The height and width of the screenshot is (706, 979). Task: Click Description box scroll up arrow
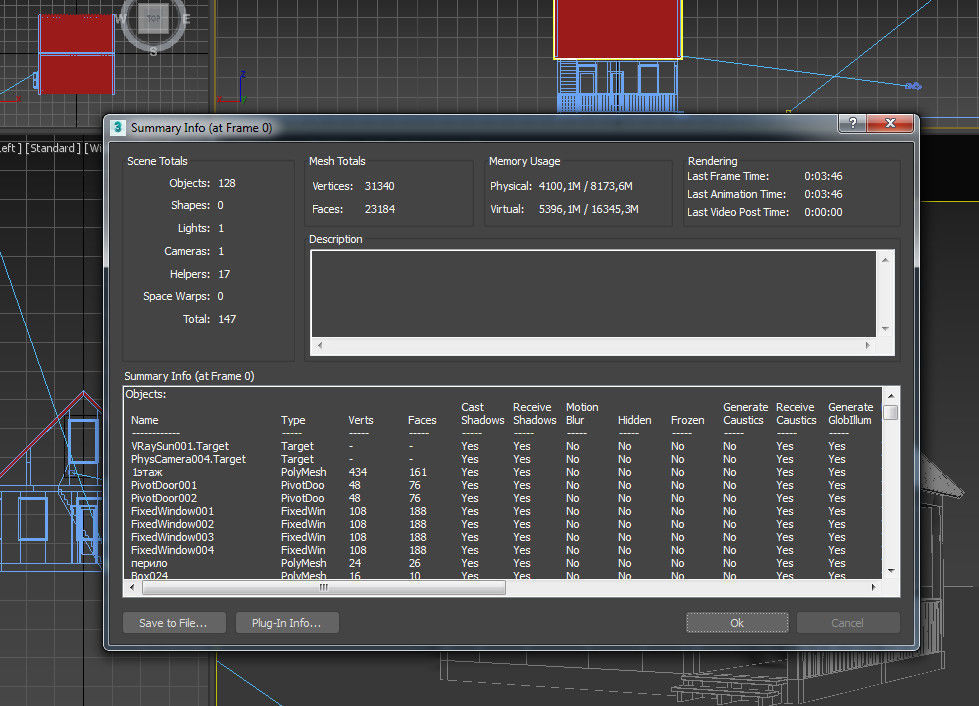tap(885, 260)
